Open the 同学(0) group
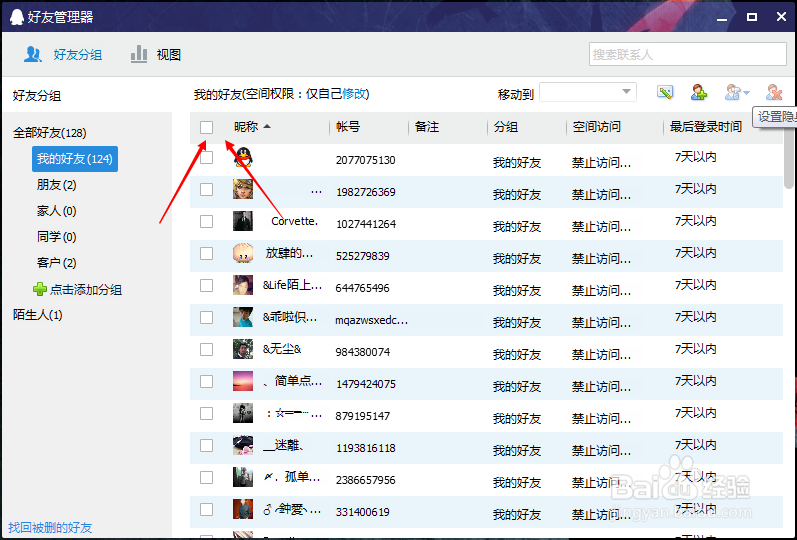Viewport: 797px width, 540px height. click(56, 237)
